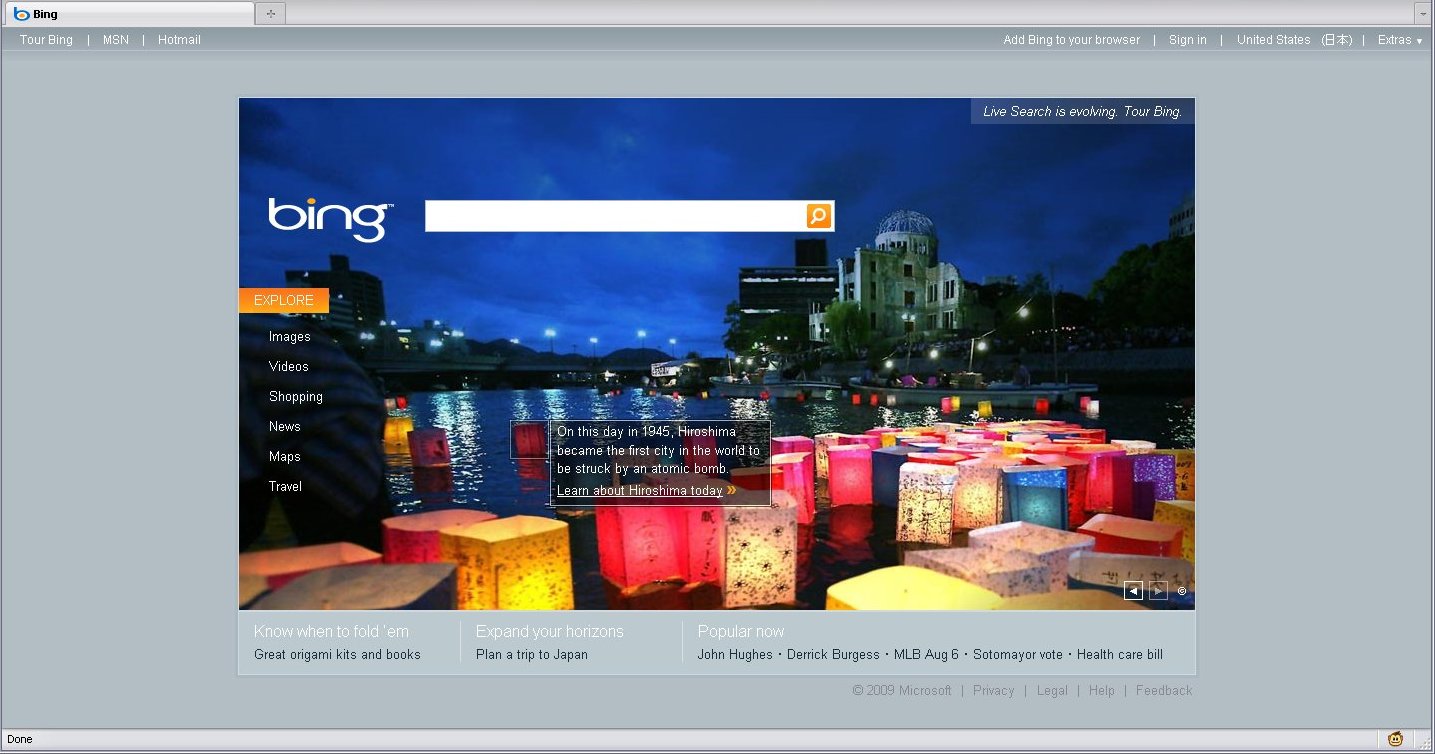
Task: Click the Learn about Hiroshima today link
Action: [x=639, y=491]
